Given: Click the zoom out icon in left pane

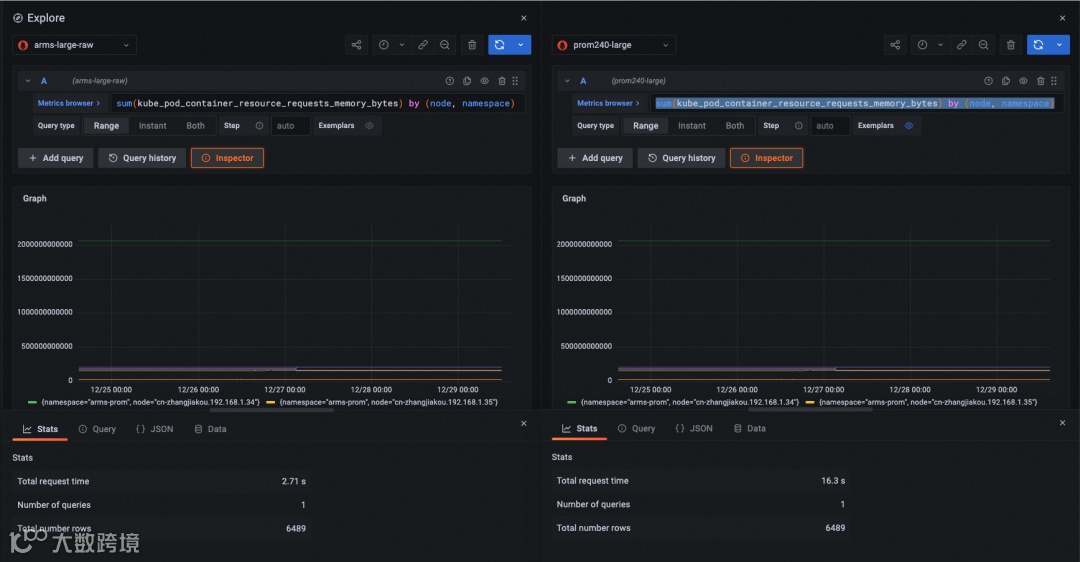Looking at the screenshot, I should click(445, 45).
